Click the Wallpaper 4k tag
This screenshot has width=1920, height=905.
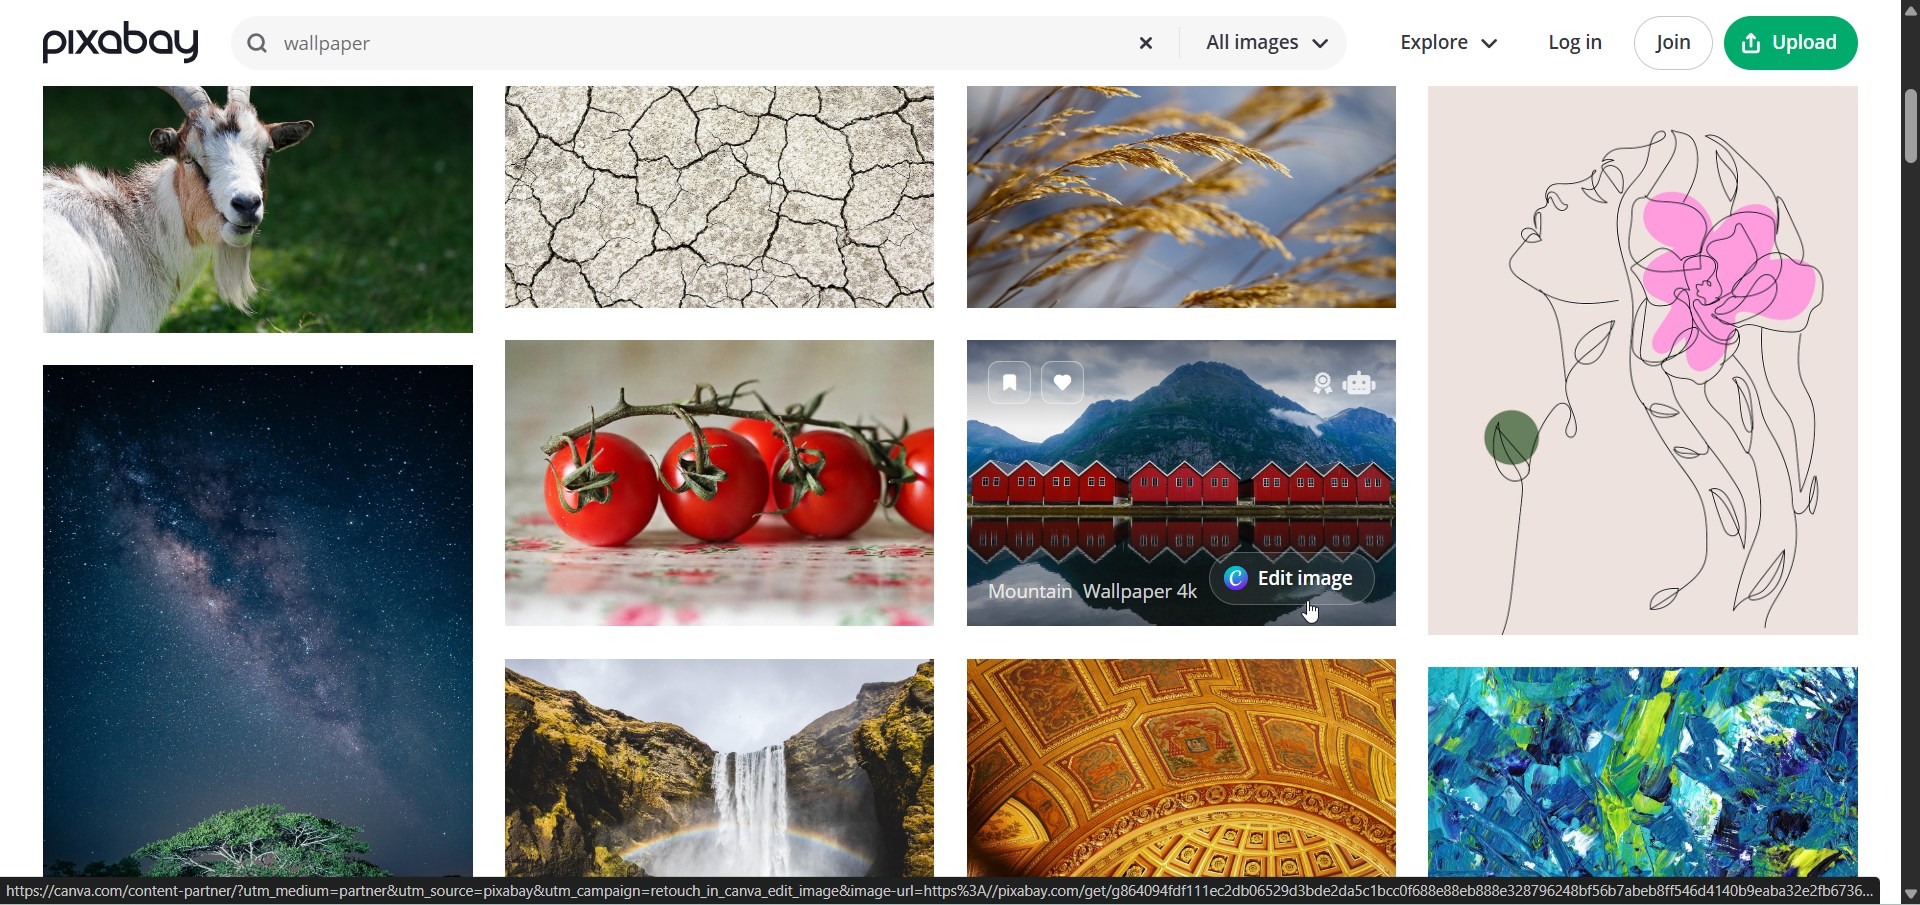[x=1140, y=592]
